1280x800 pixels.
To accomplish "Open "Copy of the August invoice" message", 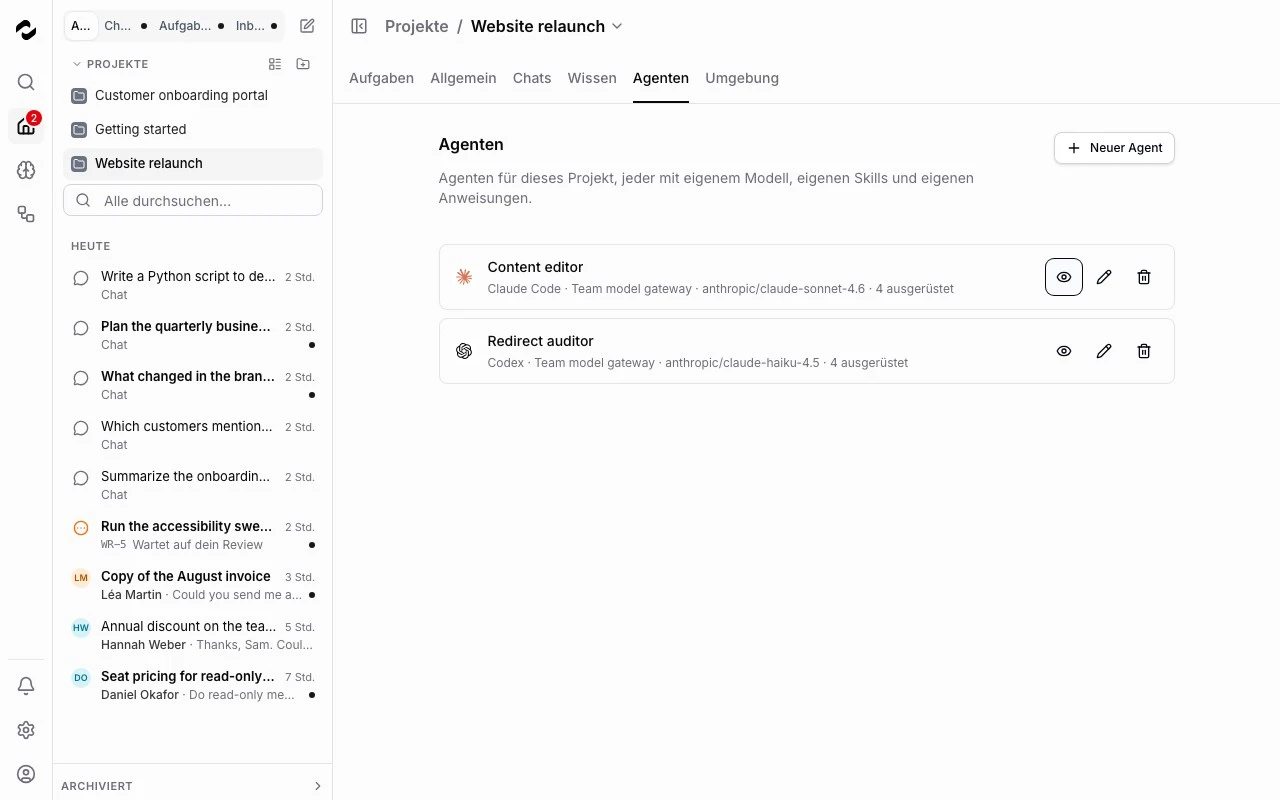I will pos(193,585).
